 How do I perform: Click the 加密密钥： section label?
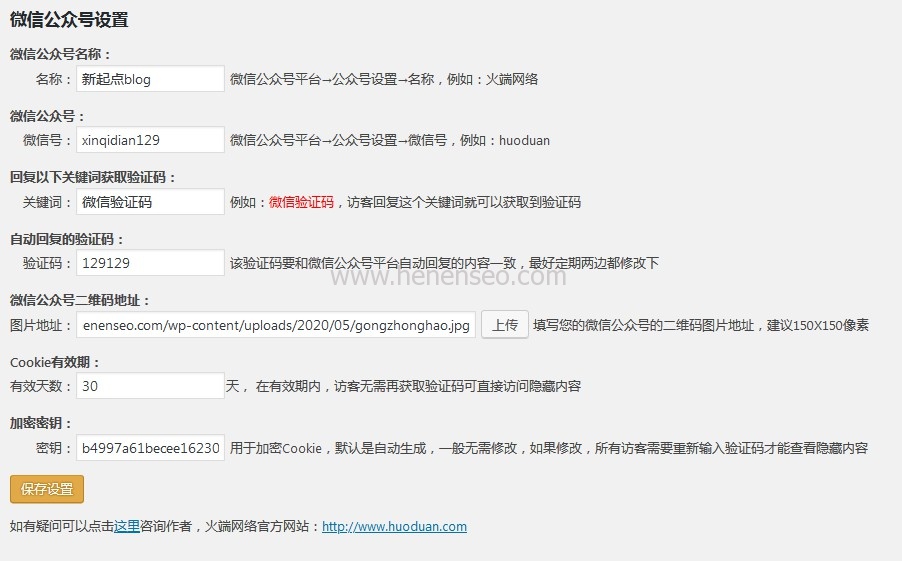pyautogui.click(x=41, y=423)
